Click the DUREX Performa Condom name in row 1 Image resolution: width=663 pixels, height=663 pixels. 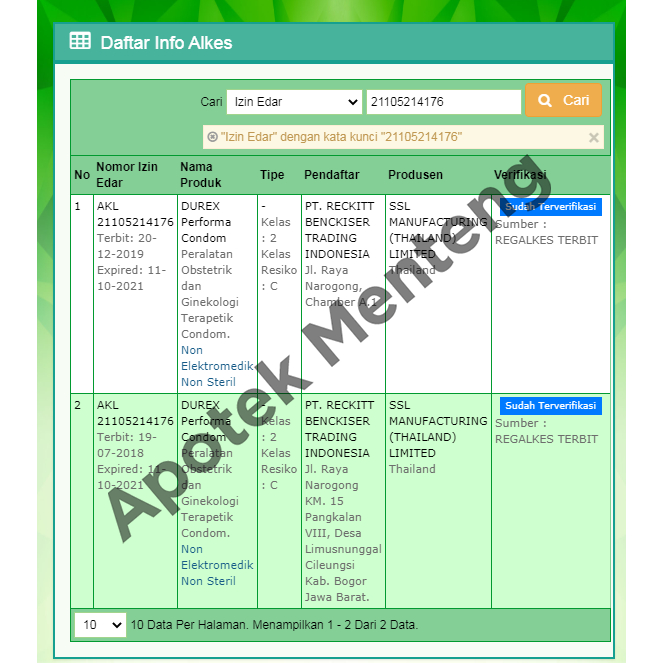(x=206, y=222)
